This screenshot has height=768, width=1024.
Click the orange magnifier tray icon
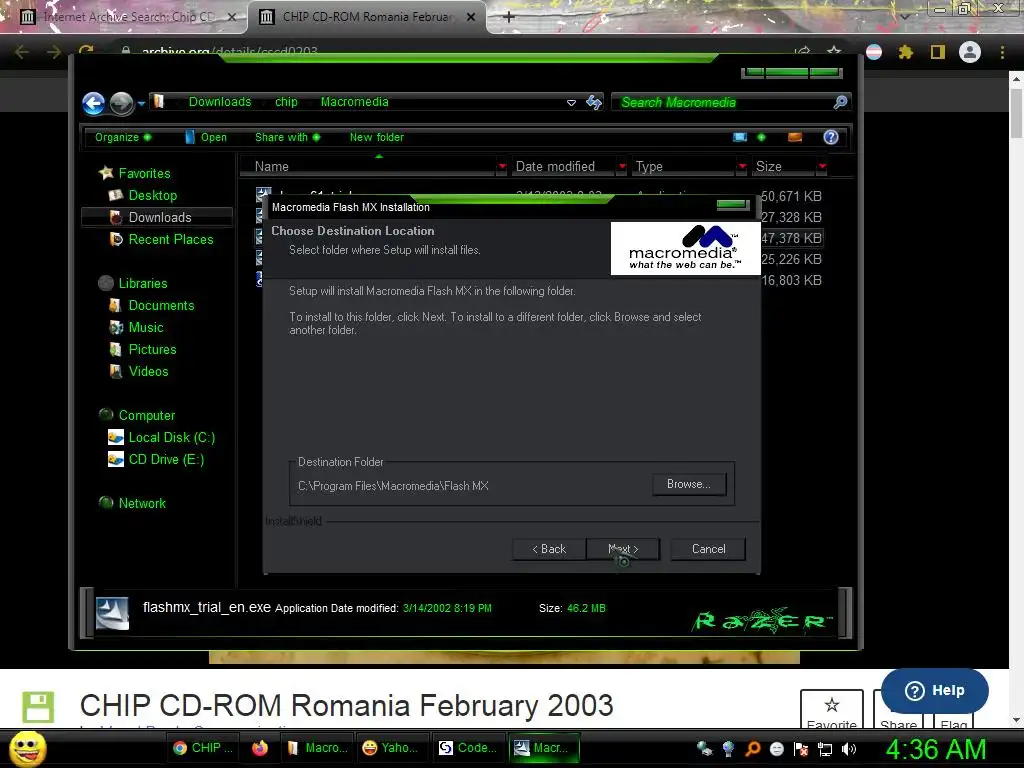(752, 749)
